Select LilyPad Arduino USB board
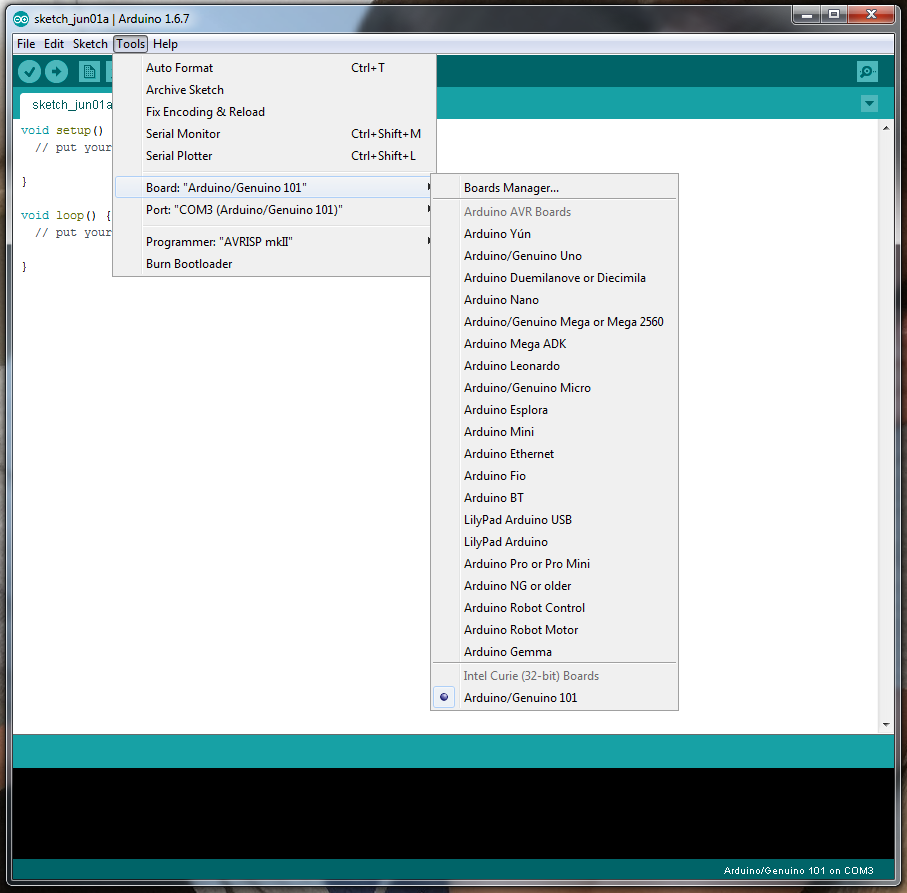This screenshot has width=907, height=893. 554,519
